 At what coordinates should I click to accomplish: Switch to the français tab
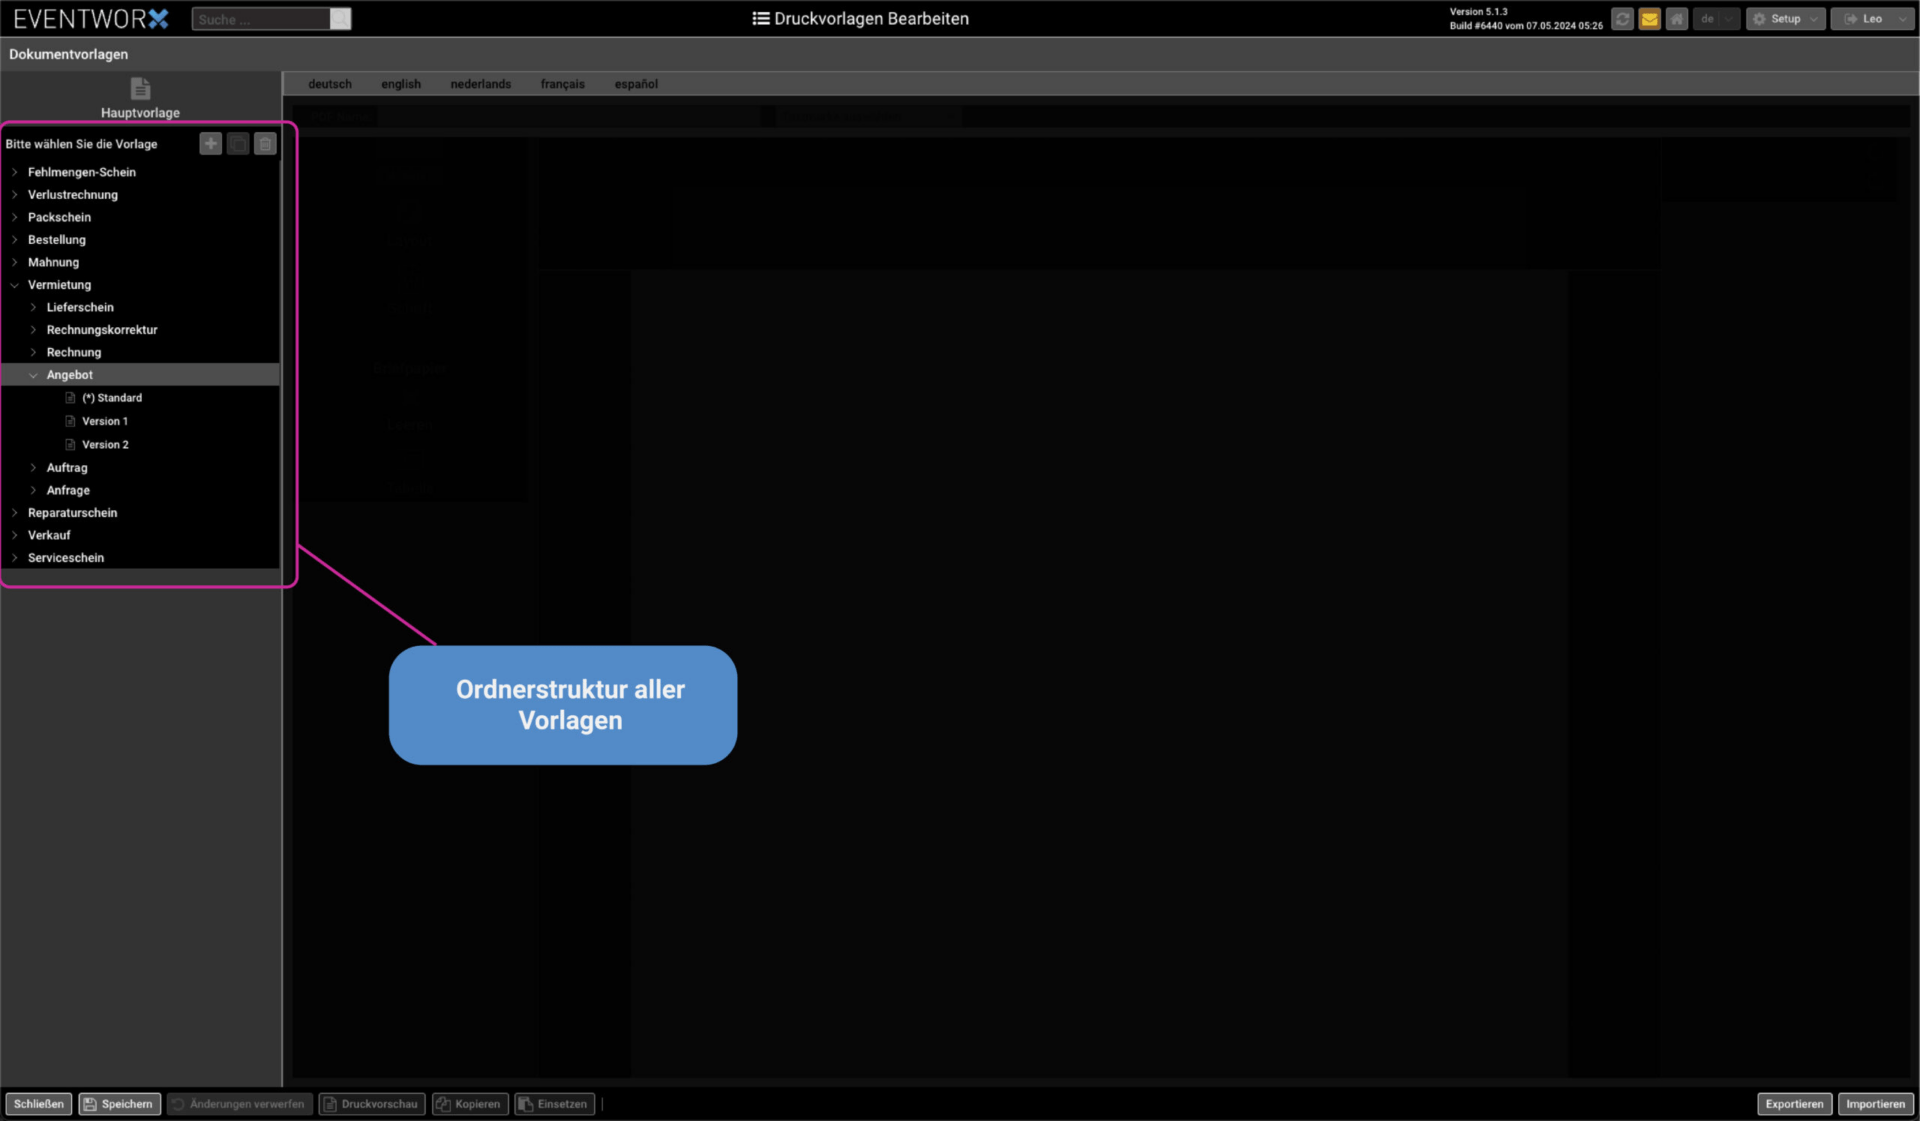[x=562, y=84]
